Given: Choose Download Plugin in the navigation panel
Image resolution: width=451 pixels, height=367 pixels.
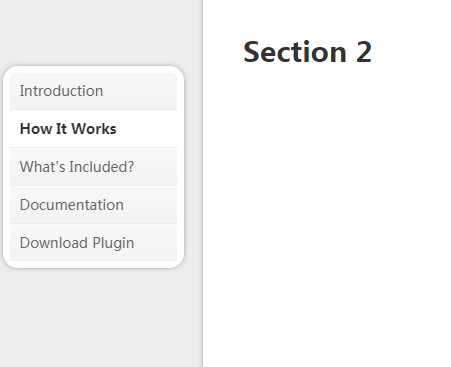Looking at the screenshot, I should 93,243.
